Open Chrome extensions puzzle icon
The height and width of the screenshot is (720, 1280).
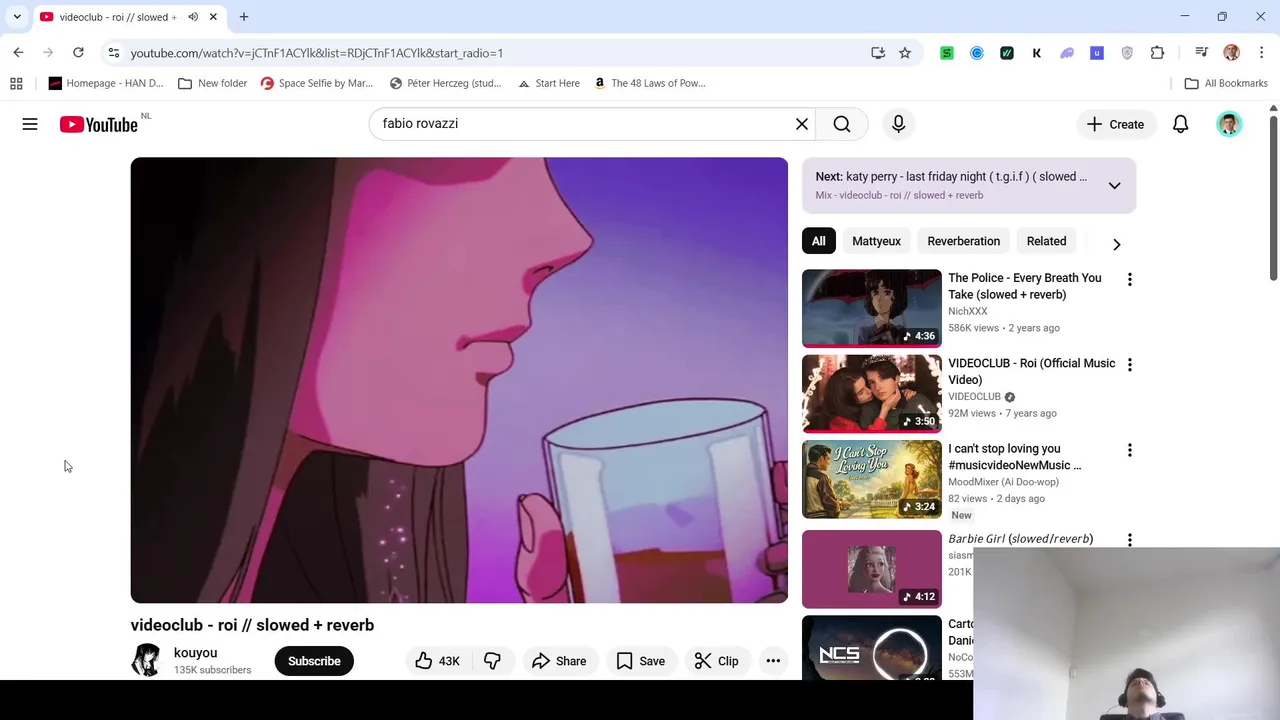click(1158, 53)
